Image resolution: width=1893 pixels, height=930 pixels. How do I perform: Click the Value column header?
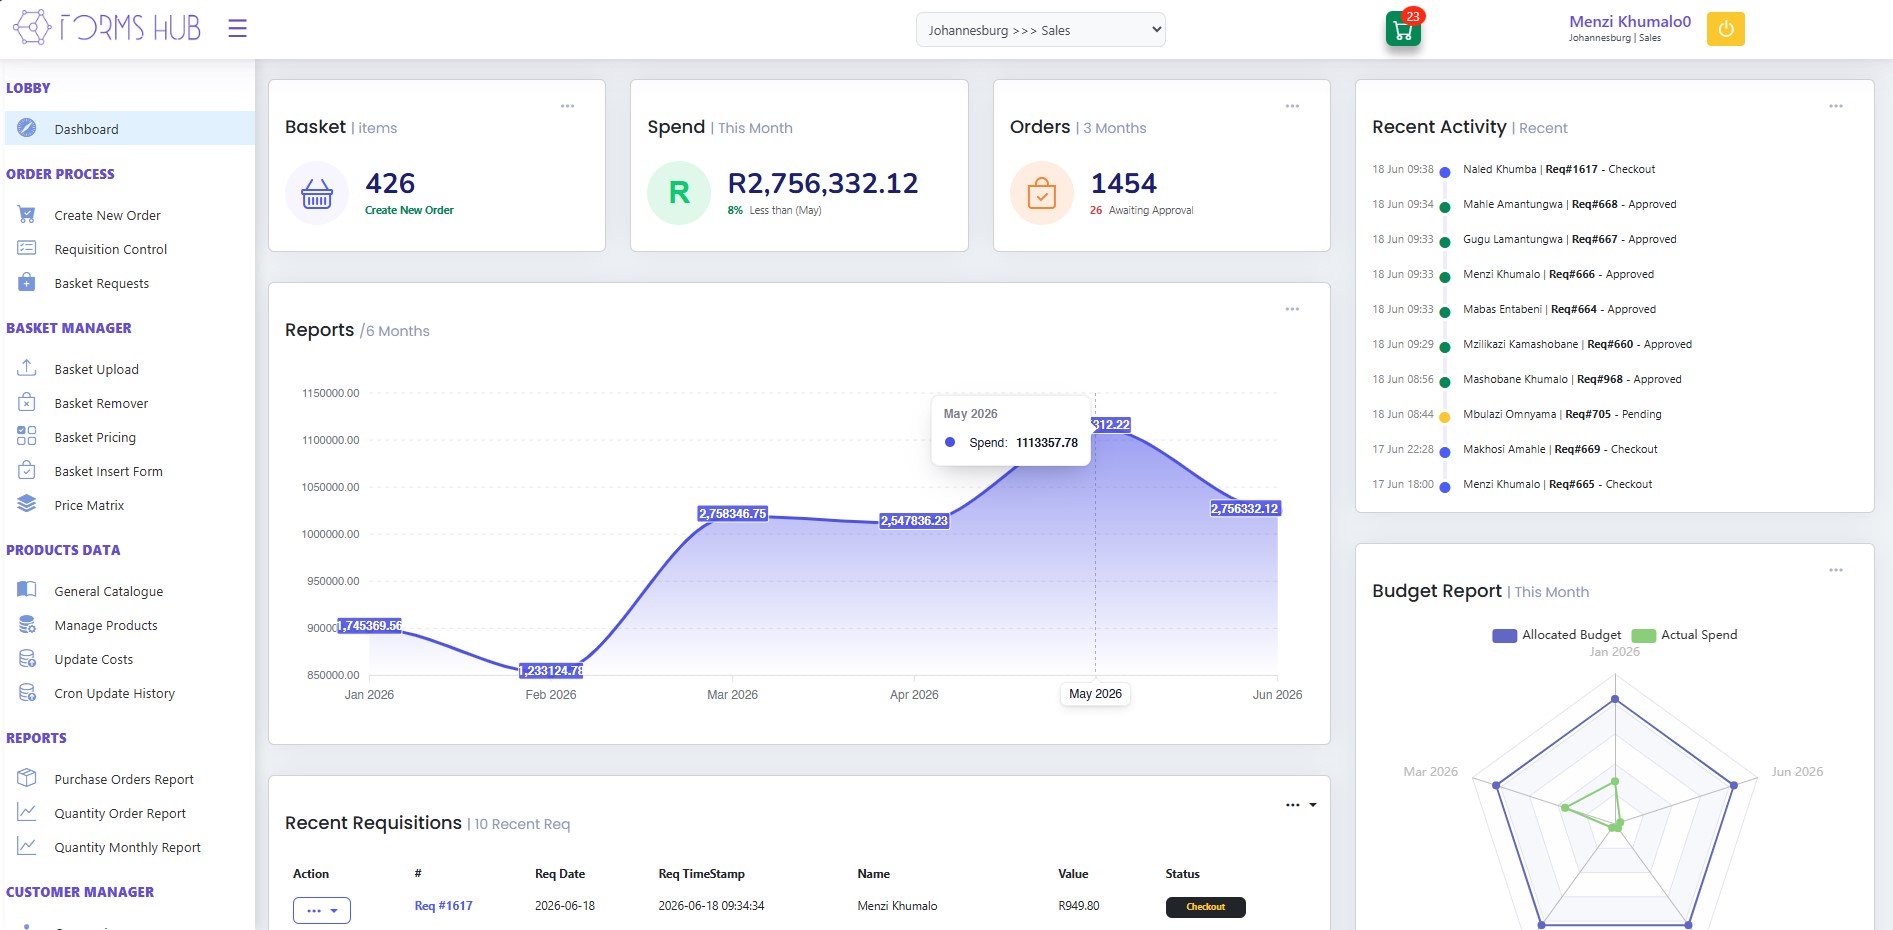coord(1073,874)
